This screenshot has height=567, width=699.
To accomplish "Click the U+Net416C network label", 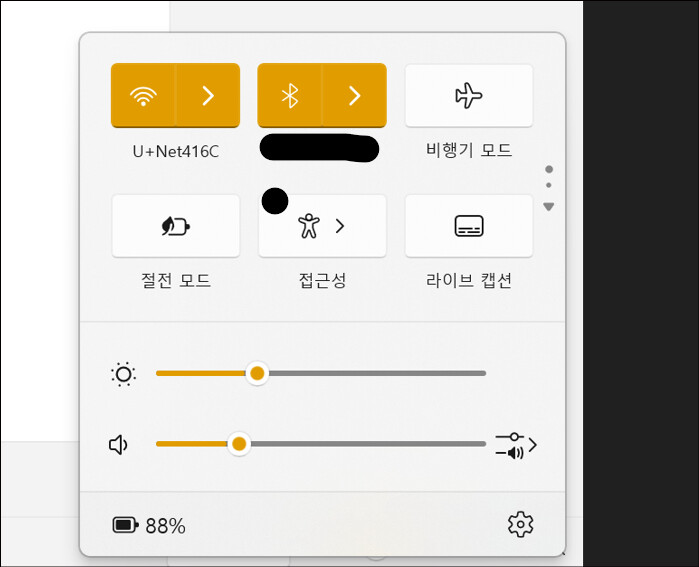I will [175, 152].
